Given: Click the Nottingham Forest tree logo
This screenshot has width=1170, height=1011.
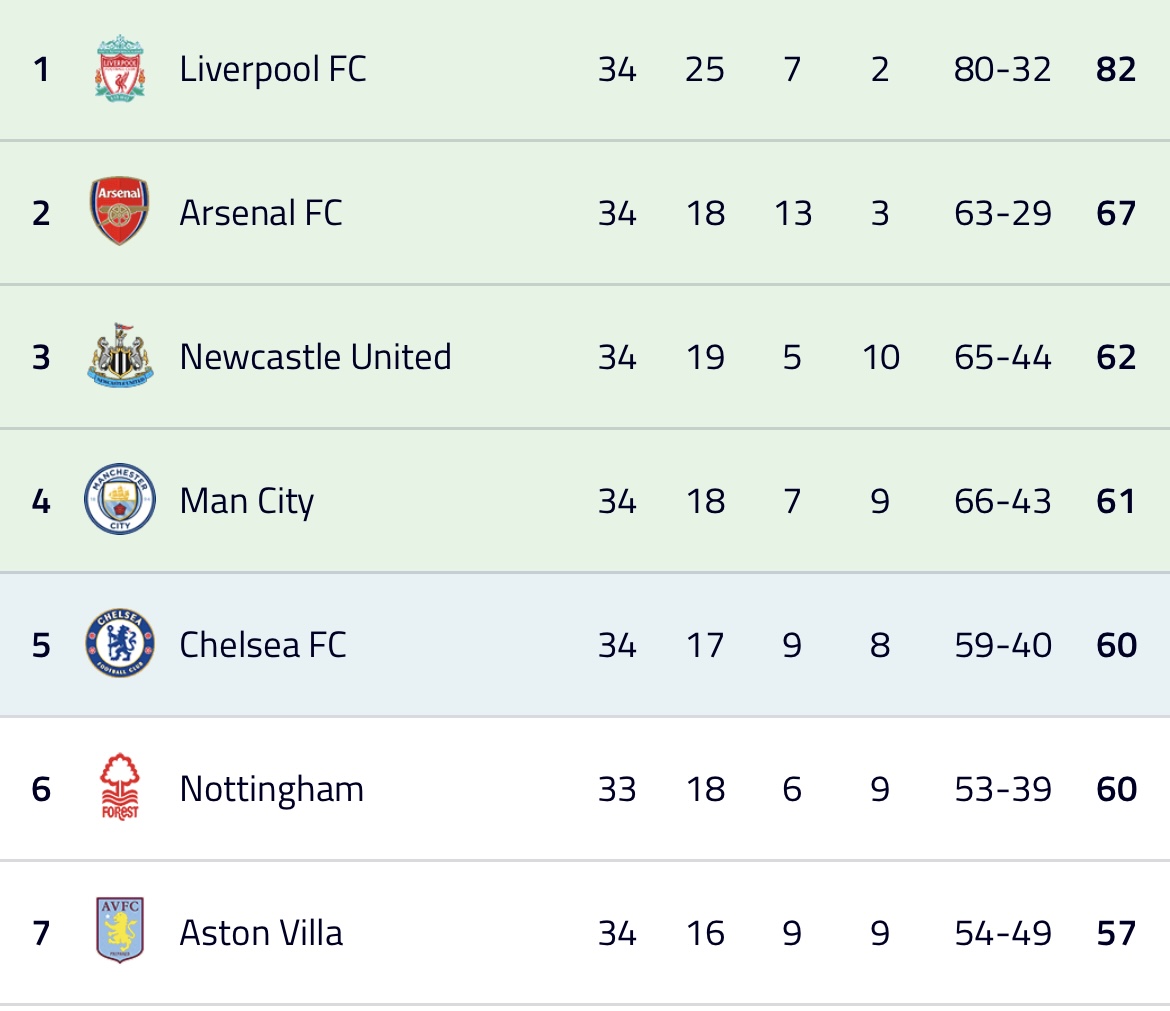Looking at the screenshot, I should (120, 787).
